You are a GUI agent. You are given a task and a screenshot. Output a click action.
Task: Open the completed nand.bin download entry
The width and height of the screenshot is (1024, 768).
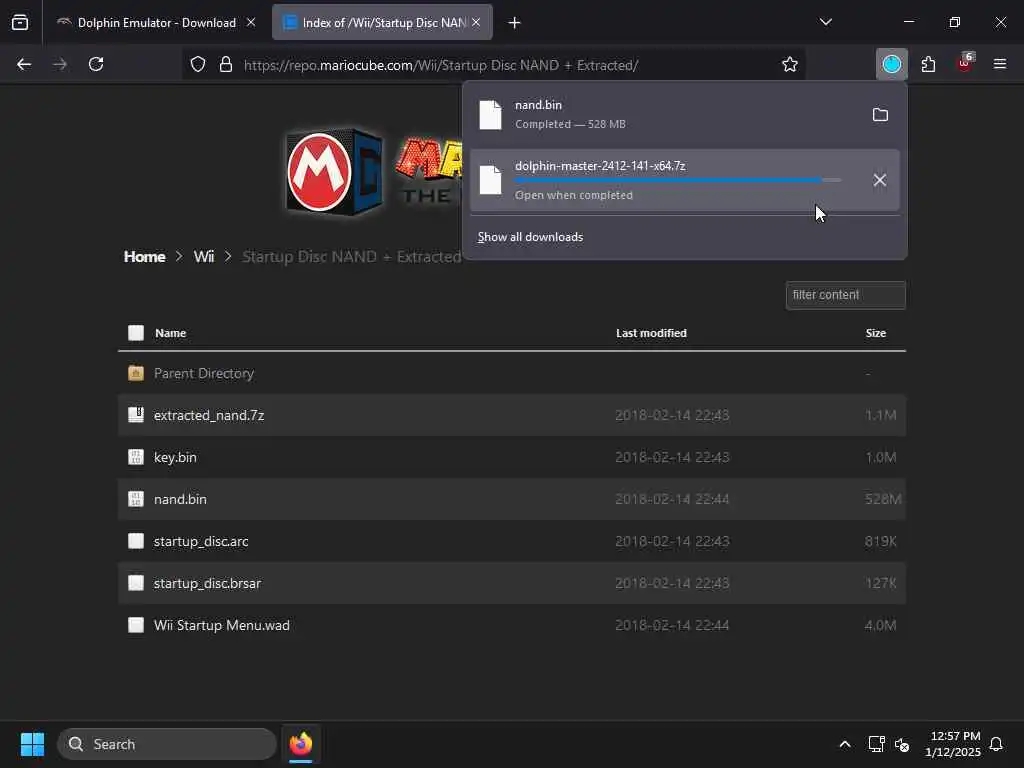coord(684,115)
